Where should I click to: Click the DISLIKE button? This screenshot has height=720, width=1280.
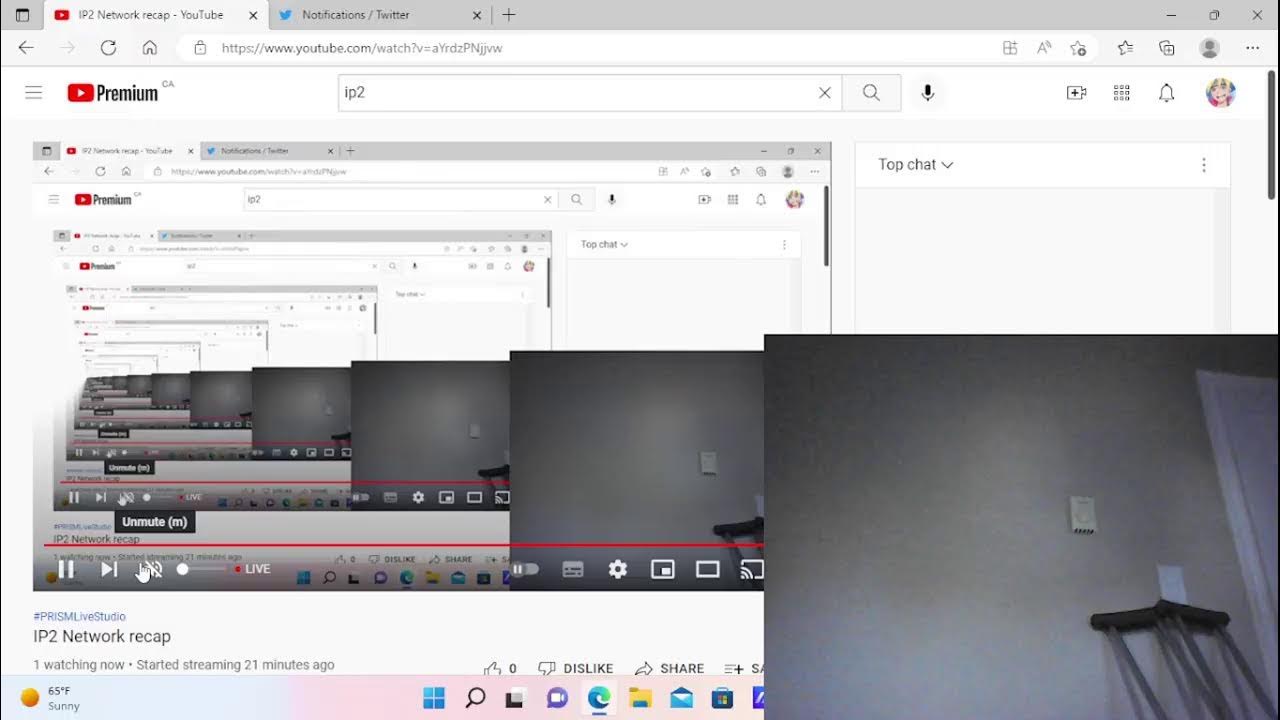[576, 668]
